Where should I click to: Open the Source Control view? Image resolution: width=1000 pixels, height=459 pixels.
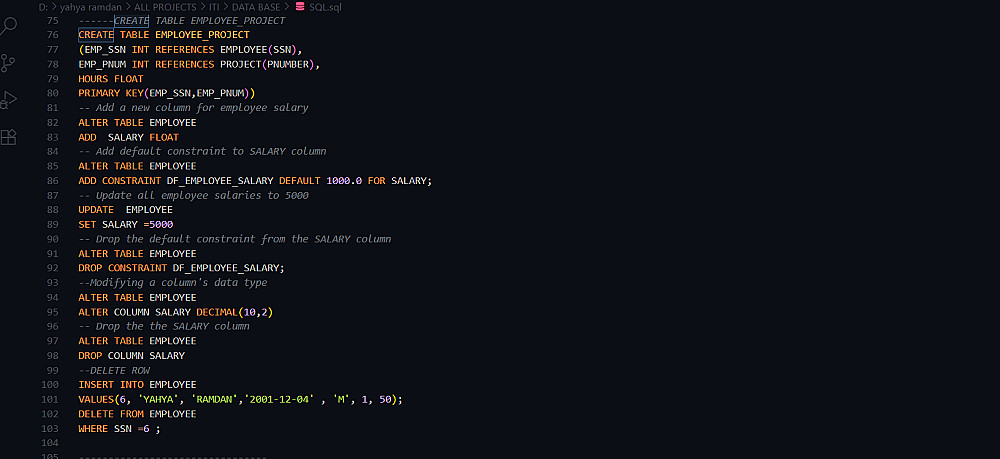[8, 63]
